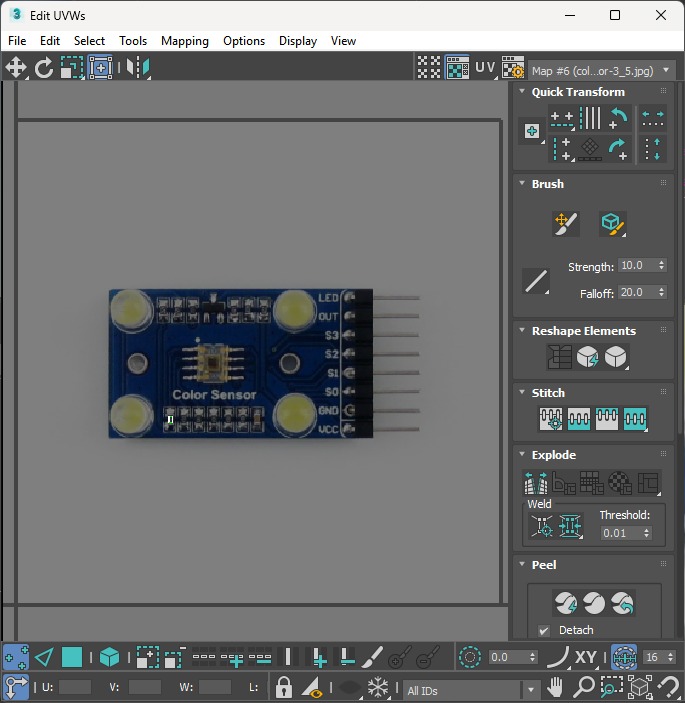Image resolution: width=685 pixels, height=703 pixels.
Task: Select the Rotate Selected Subobject tool
Action: click(43, 68)
